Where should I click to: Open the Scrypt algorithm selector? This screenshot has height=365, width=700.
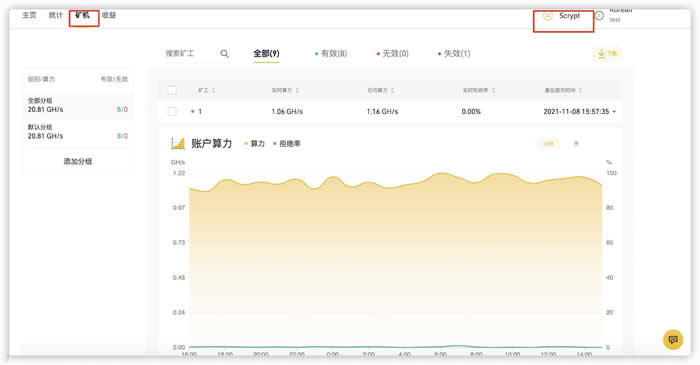[x=563, y=21]
